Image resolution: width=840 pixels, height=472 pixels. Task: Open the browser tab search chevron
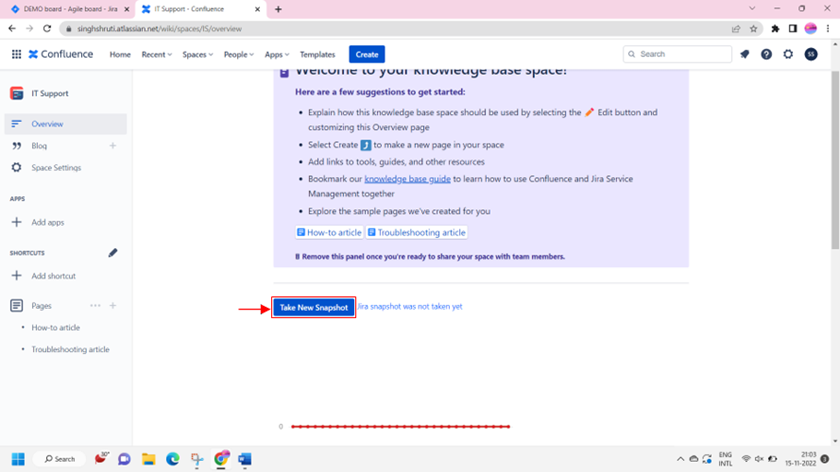(752, 9)
